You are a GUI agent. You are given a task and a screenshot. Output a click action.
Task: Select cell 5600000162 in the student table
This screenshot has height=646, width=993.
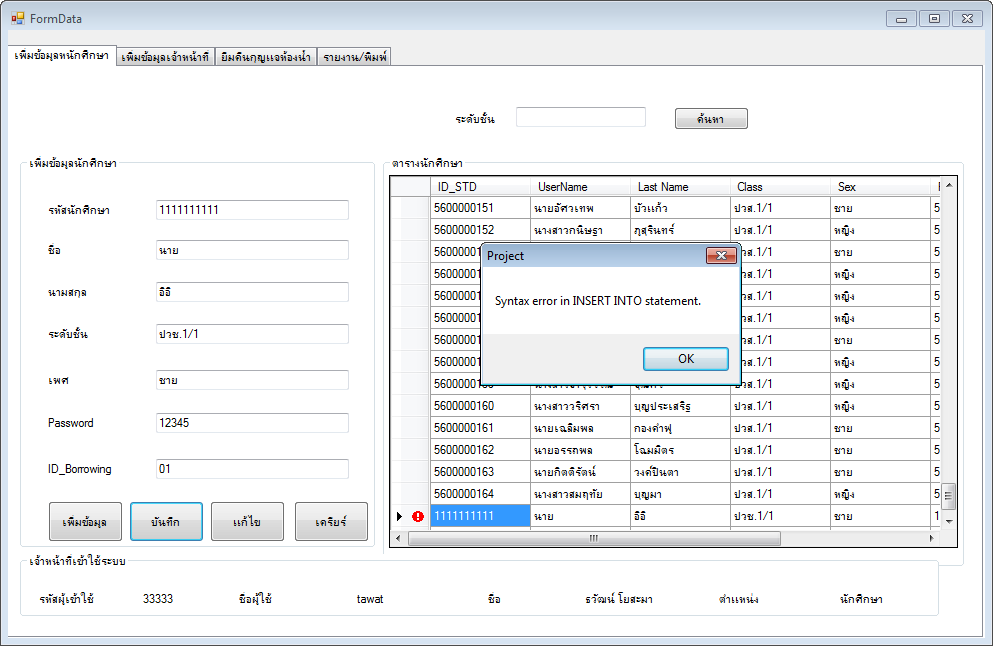481,450
